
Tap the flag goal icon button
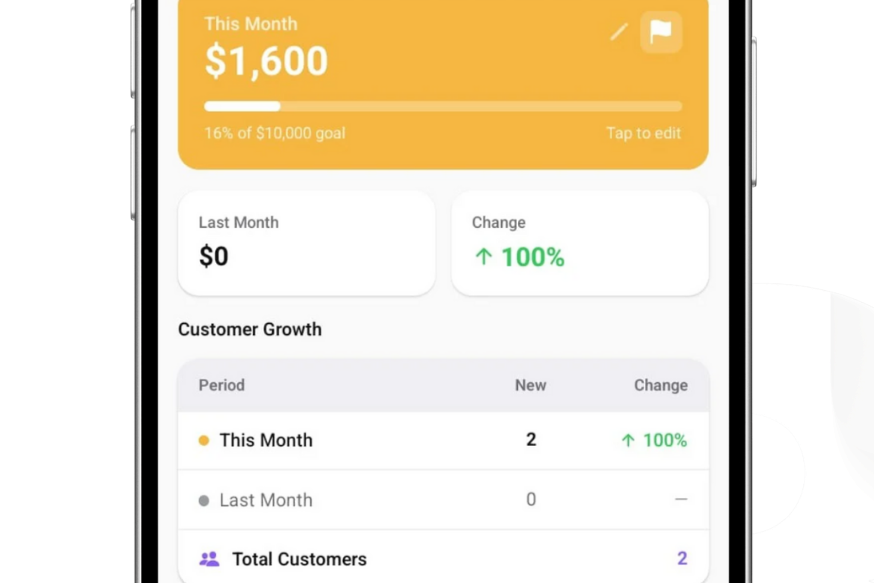click(x=661, y=32)
